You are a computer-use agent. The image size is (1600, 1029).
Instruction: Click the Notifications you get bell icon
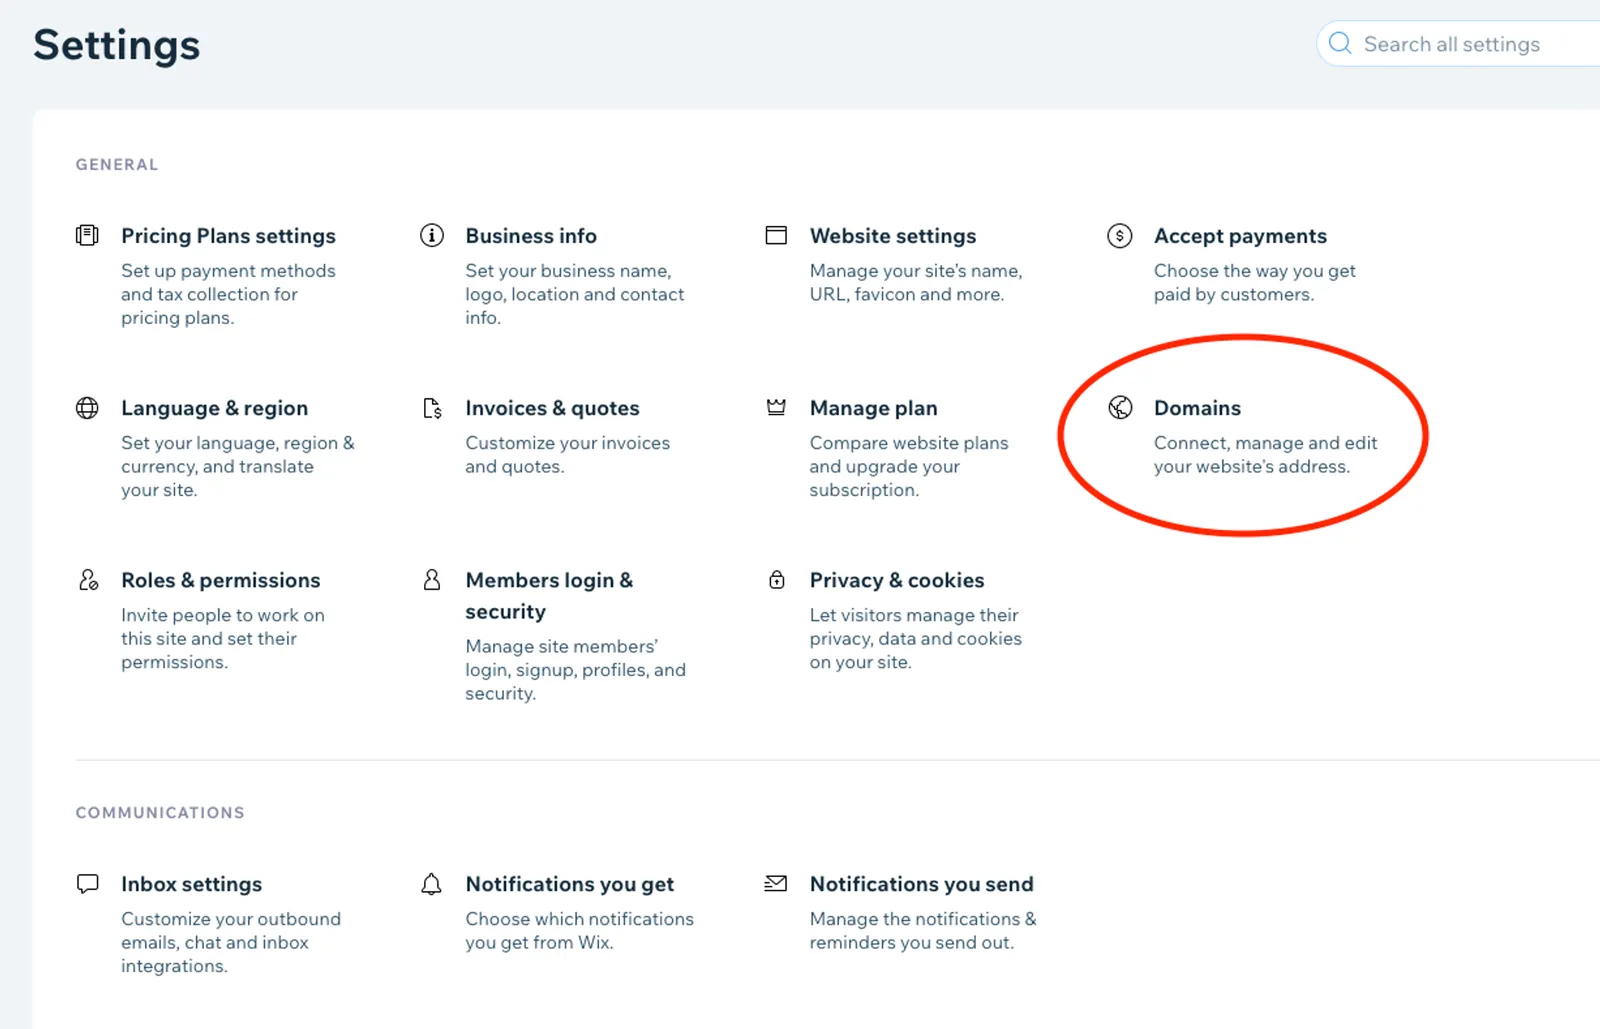tap(432, 884)
